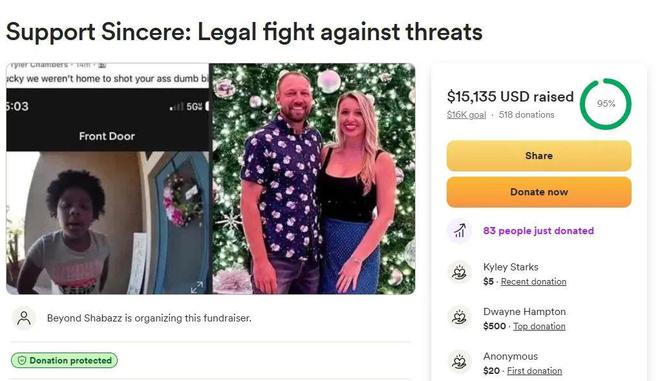The width and height of the screenshot is (660, 381).
Task: Click the fundraiser title heading
Action: [244, 32]
